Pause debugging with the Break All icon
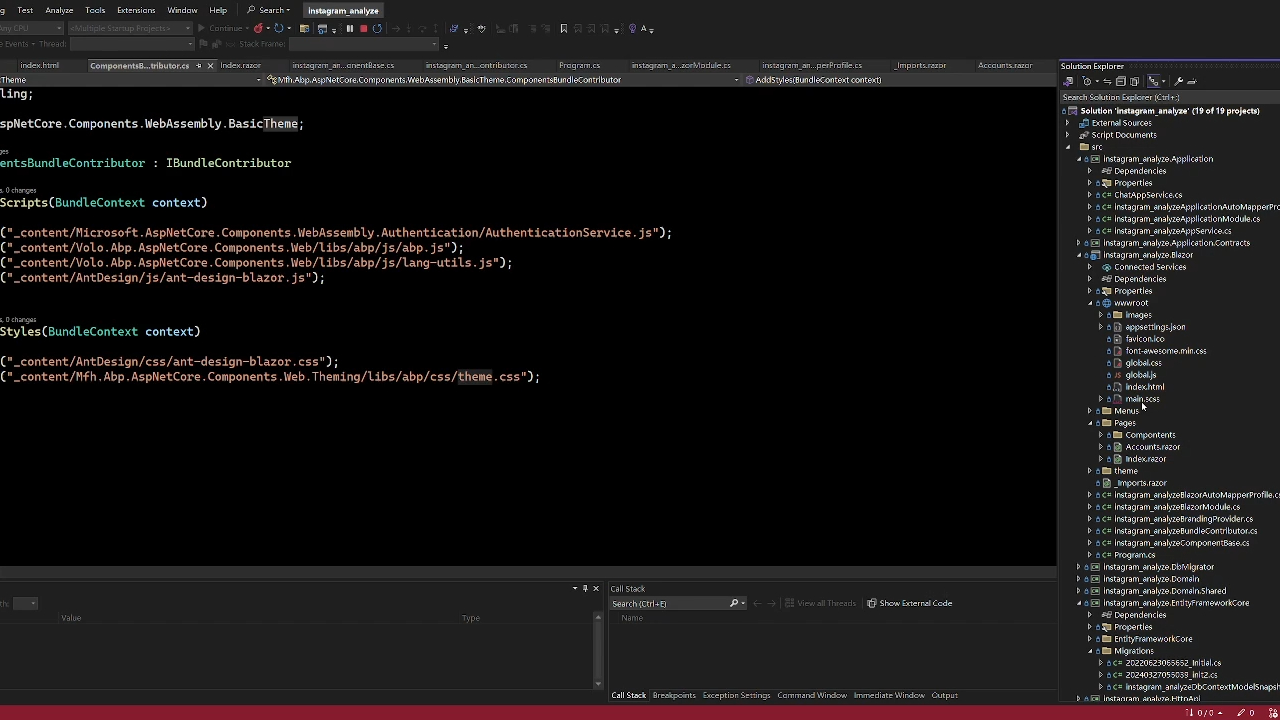 tap(349, 29)
